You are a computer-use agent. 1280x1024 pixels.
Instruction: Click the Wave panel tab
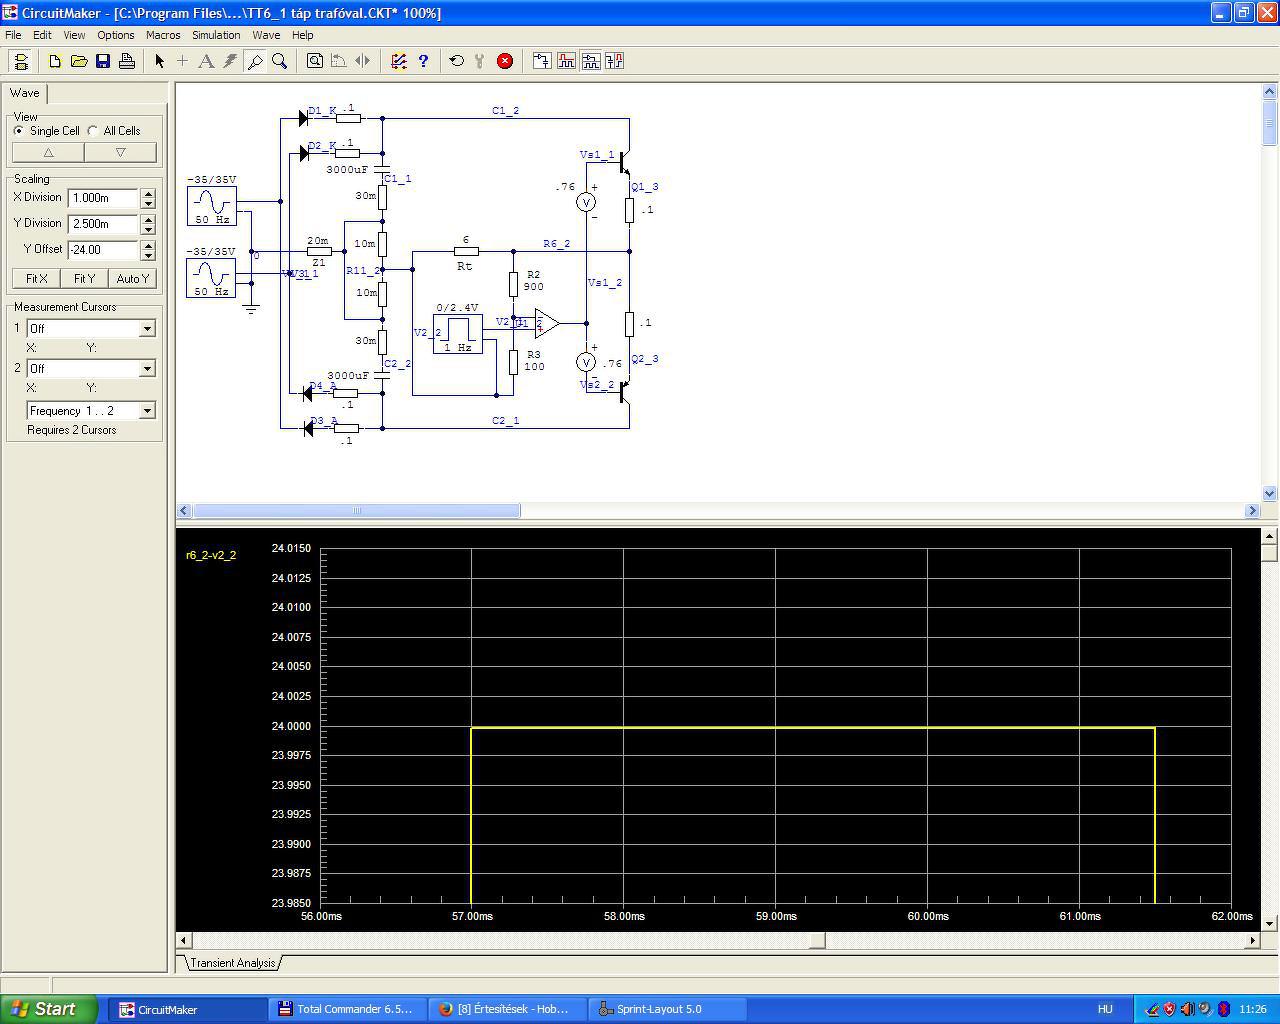pos(25,93)
